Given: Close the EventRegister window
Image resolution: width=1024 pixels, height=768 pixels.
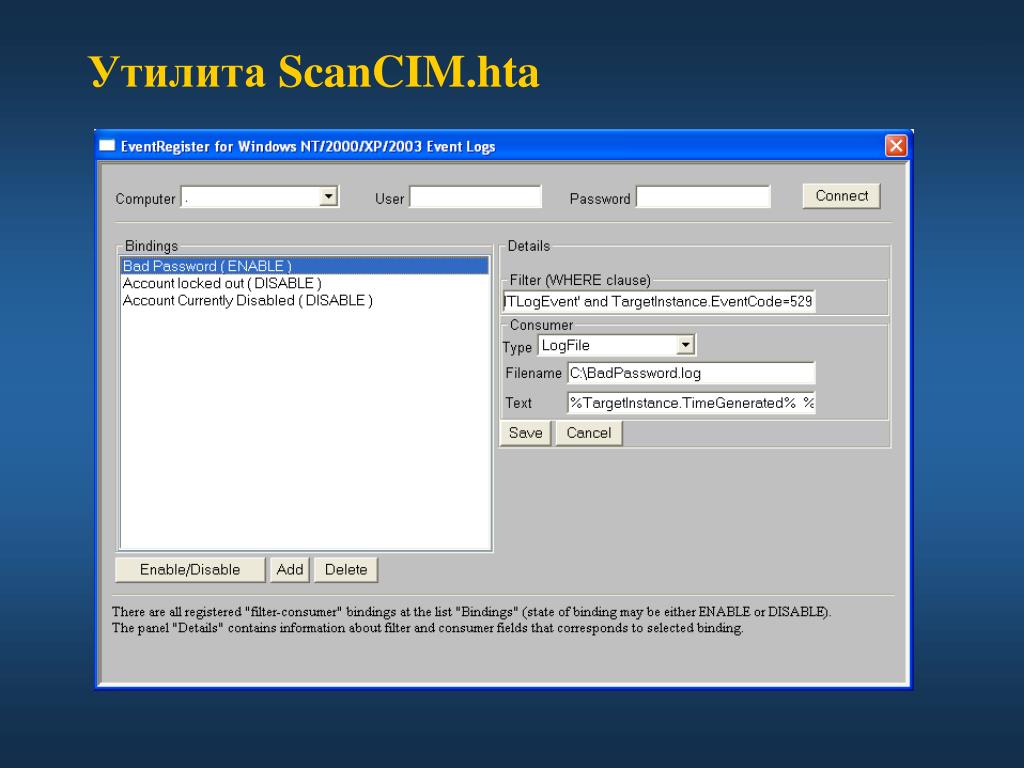Looking at the screenshot, I should click(x=895, y=146).
